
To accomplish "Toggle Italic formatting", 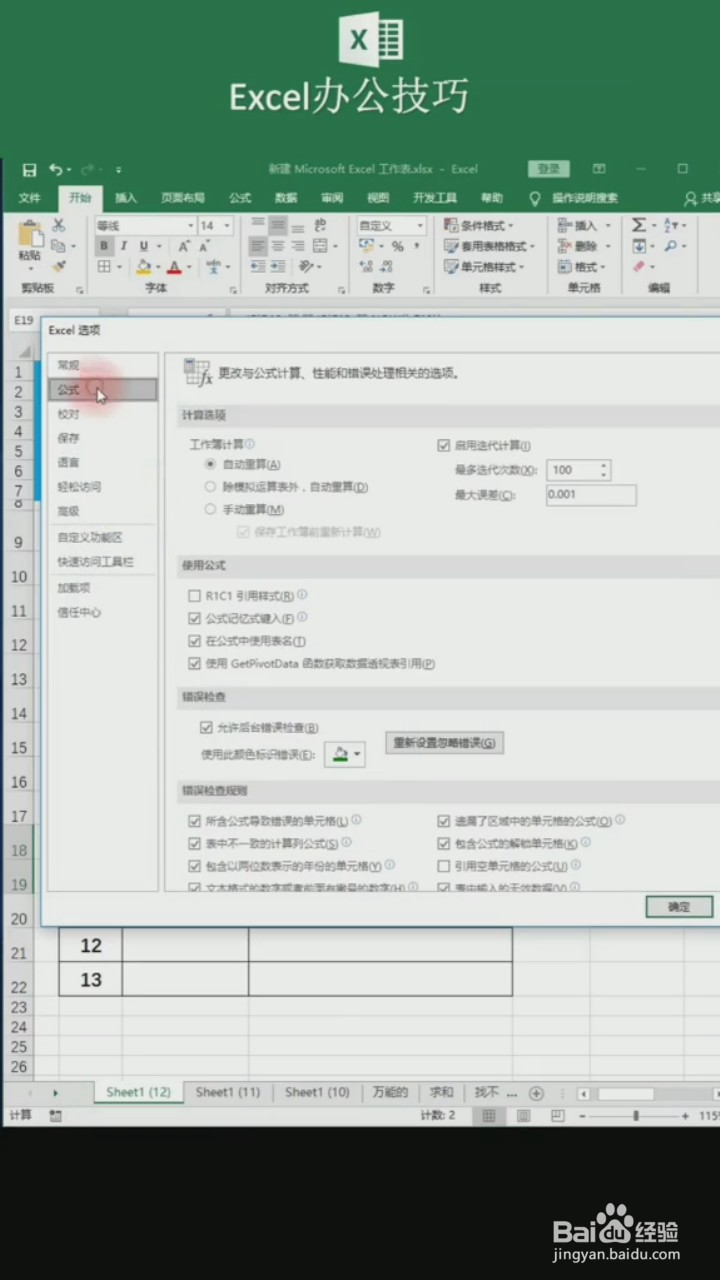I will pos(123,246).
